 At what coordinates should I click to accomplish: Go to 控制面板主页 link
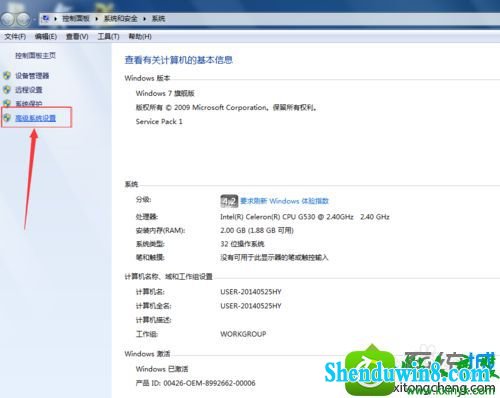(35, 55)
